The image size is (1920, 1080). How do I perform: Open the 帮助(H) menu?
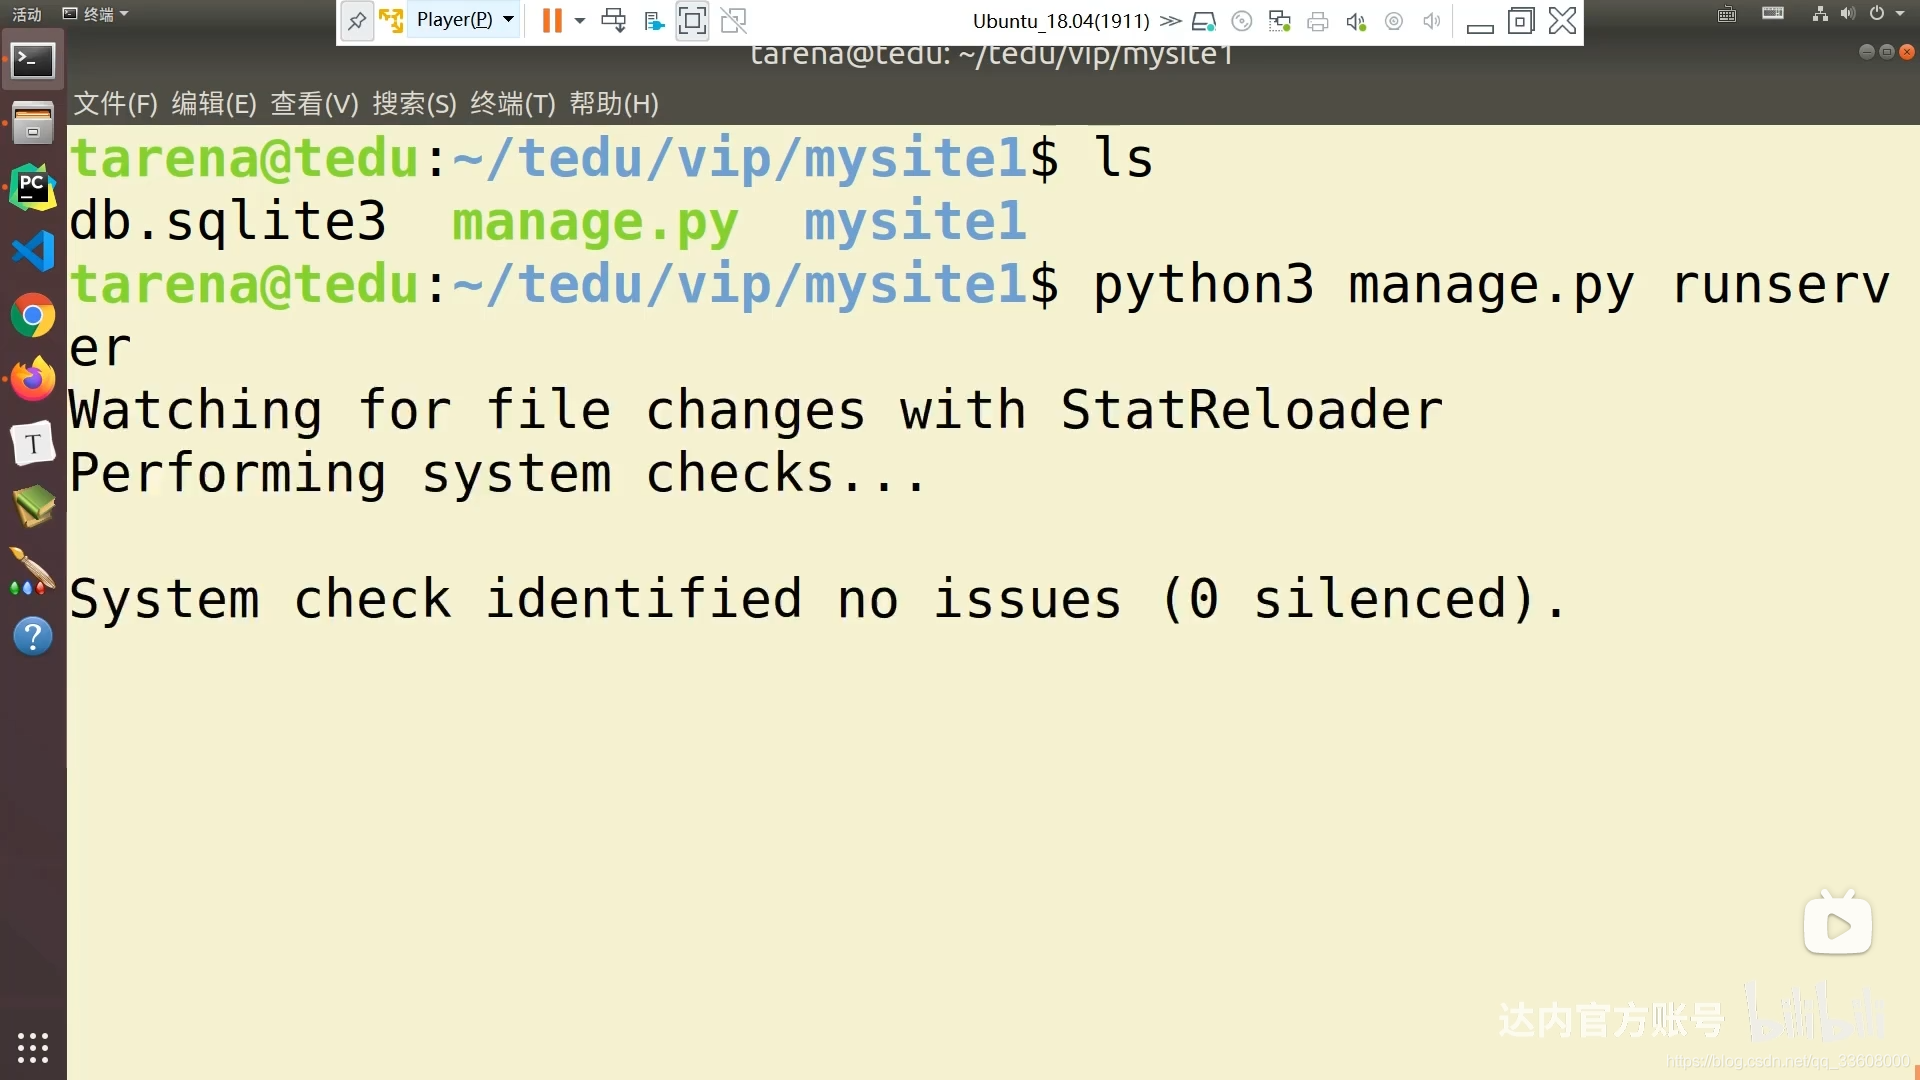tap(614, 104)
